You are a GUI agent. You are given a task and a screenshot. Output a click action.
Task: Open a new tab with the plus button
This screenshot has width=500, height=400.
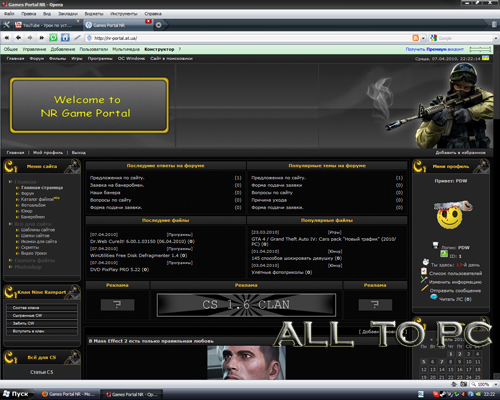159,25
